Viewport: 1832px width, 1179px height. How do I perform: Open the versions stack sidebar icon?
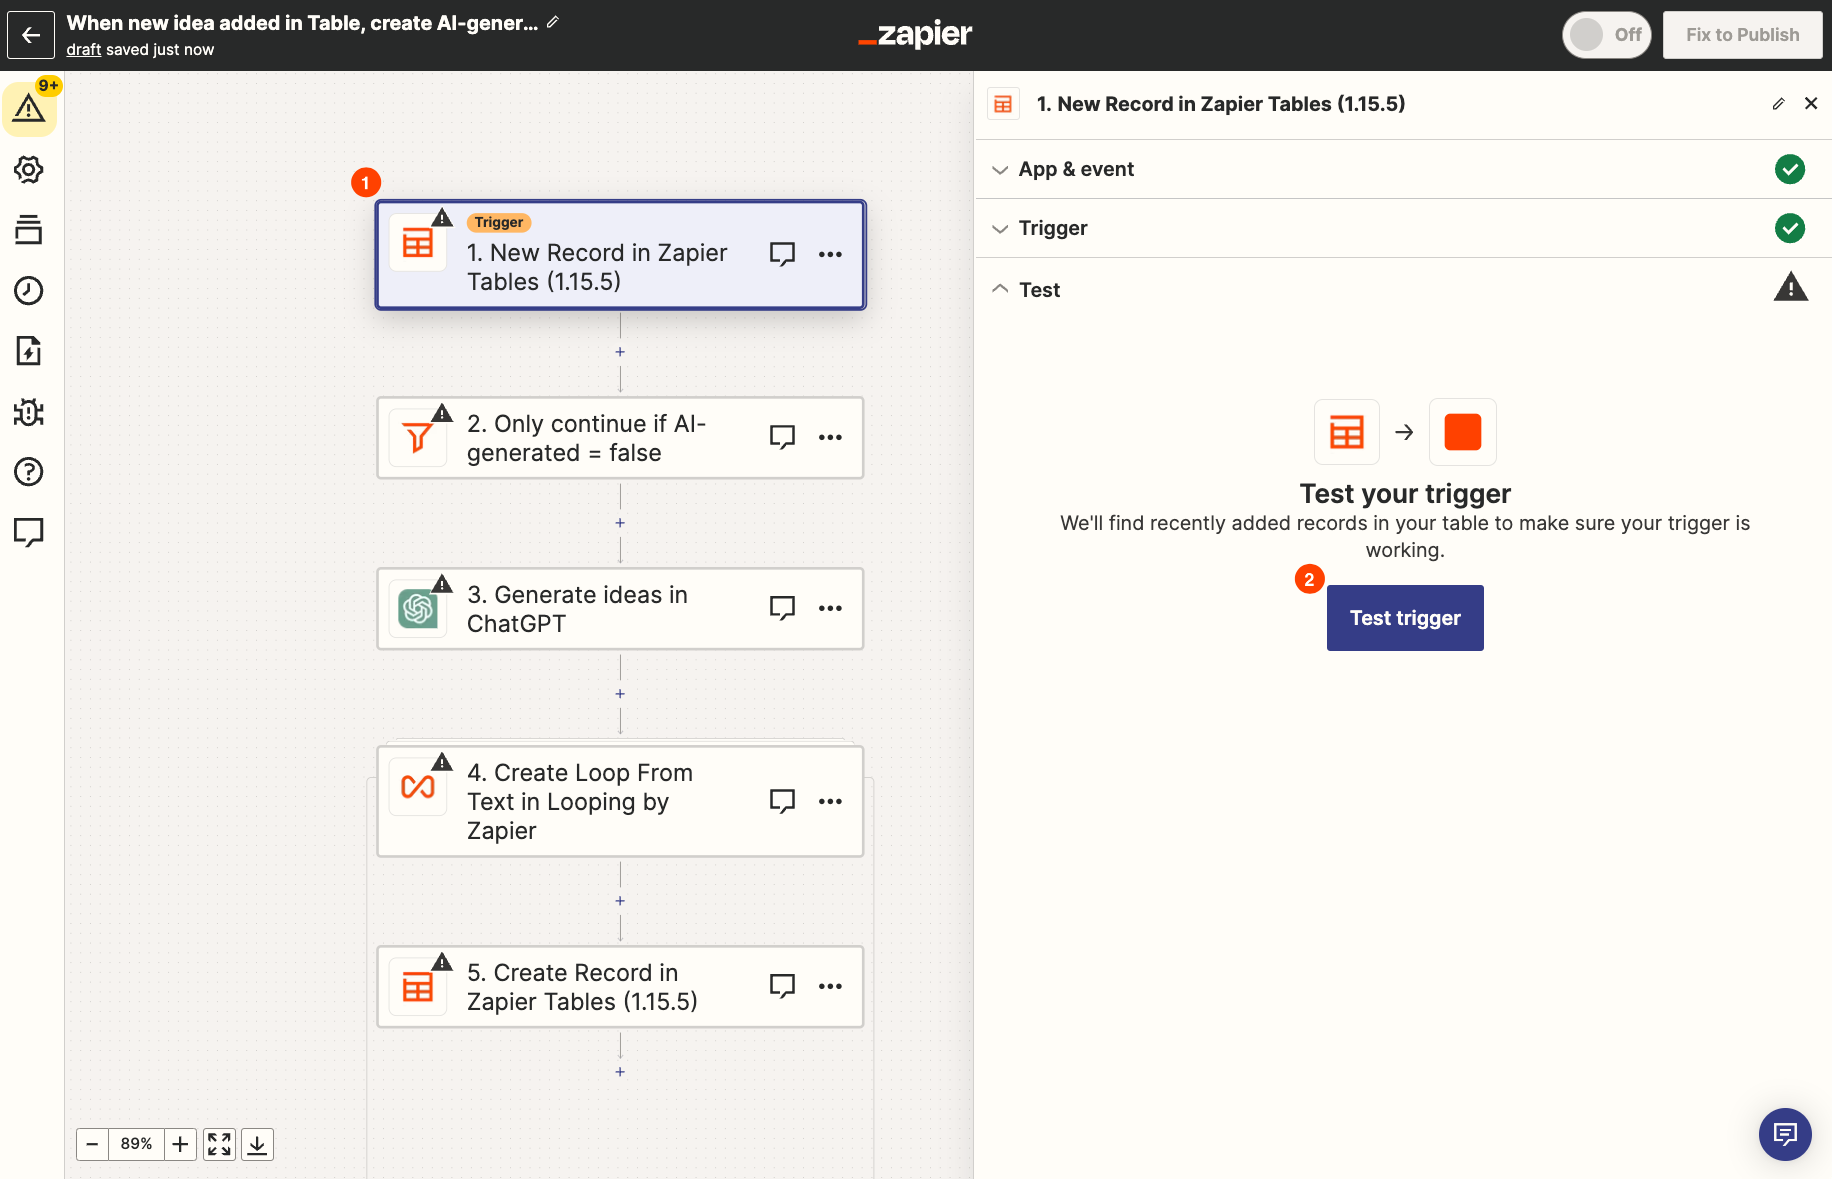pos(29,230)
